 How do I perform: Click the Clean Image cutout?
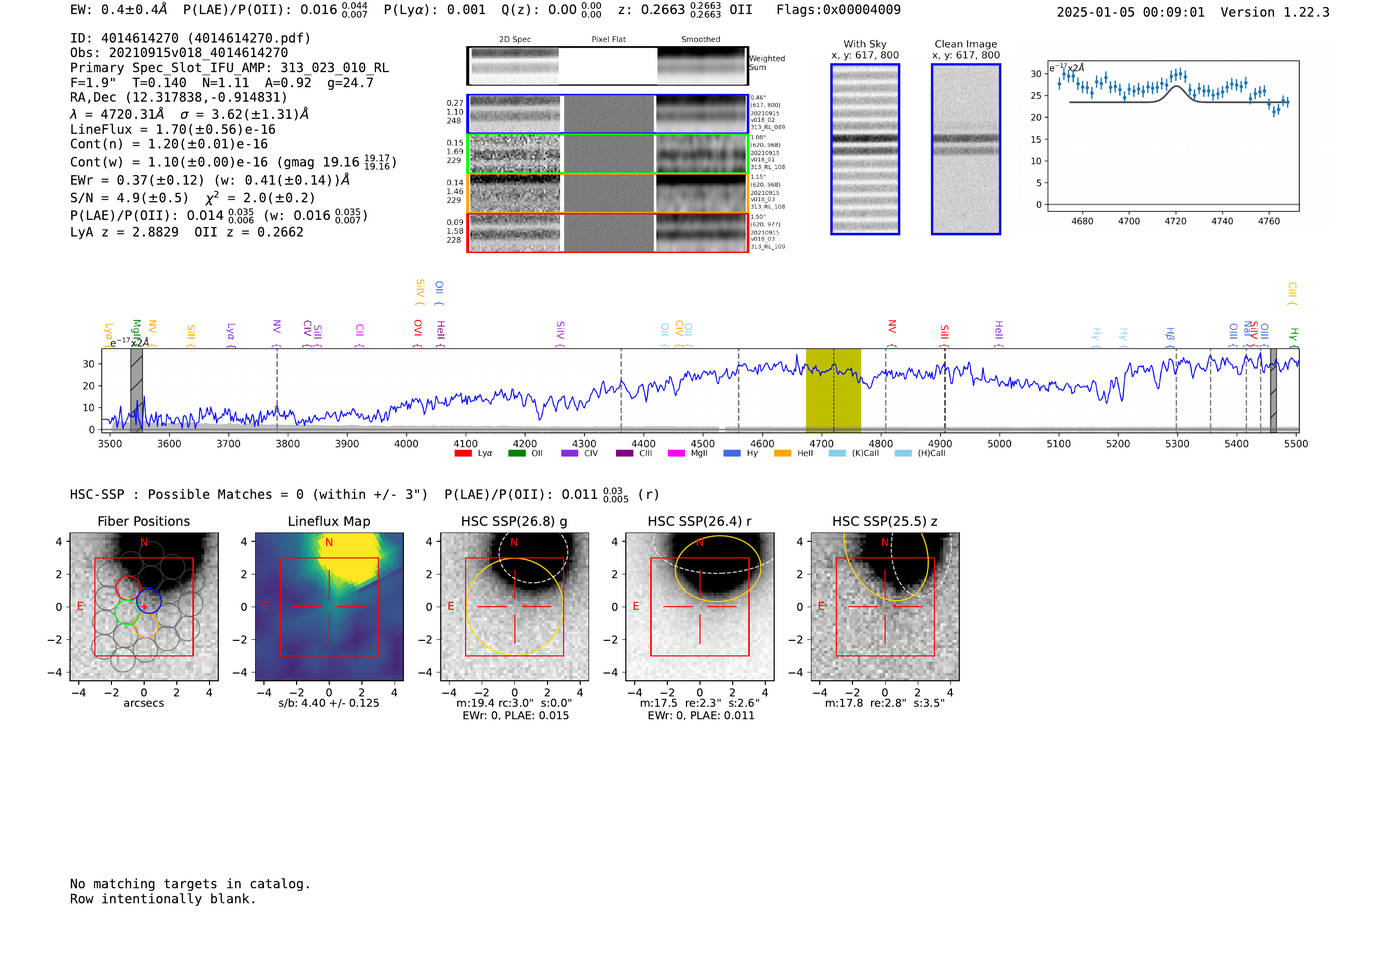[x=966, y=149]
